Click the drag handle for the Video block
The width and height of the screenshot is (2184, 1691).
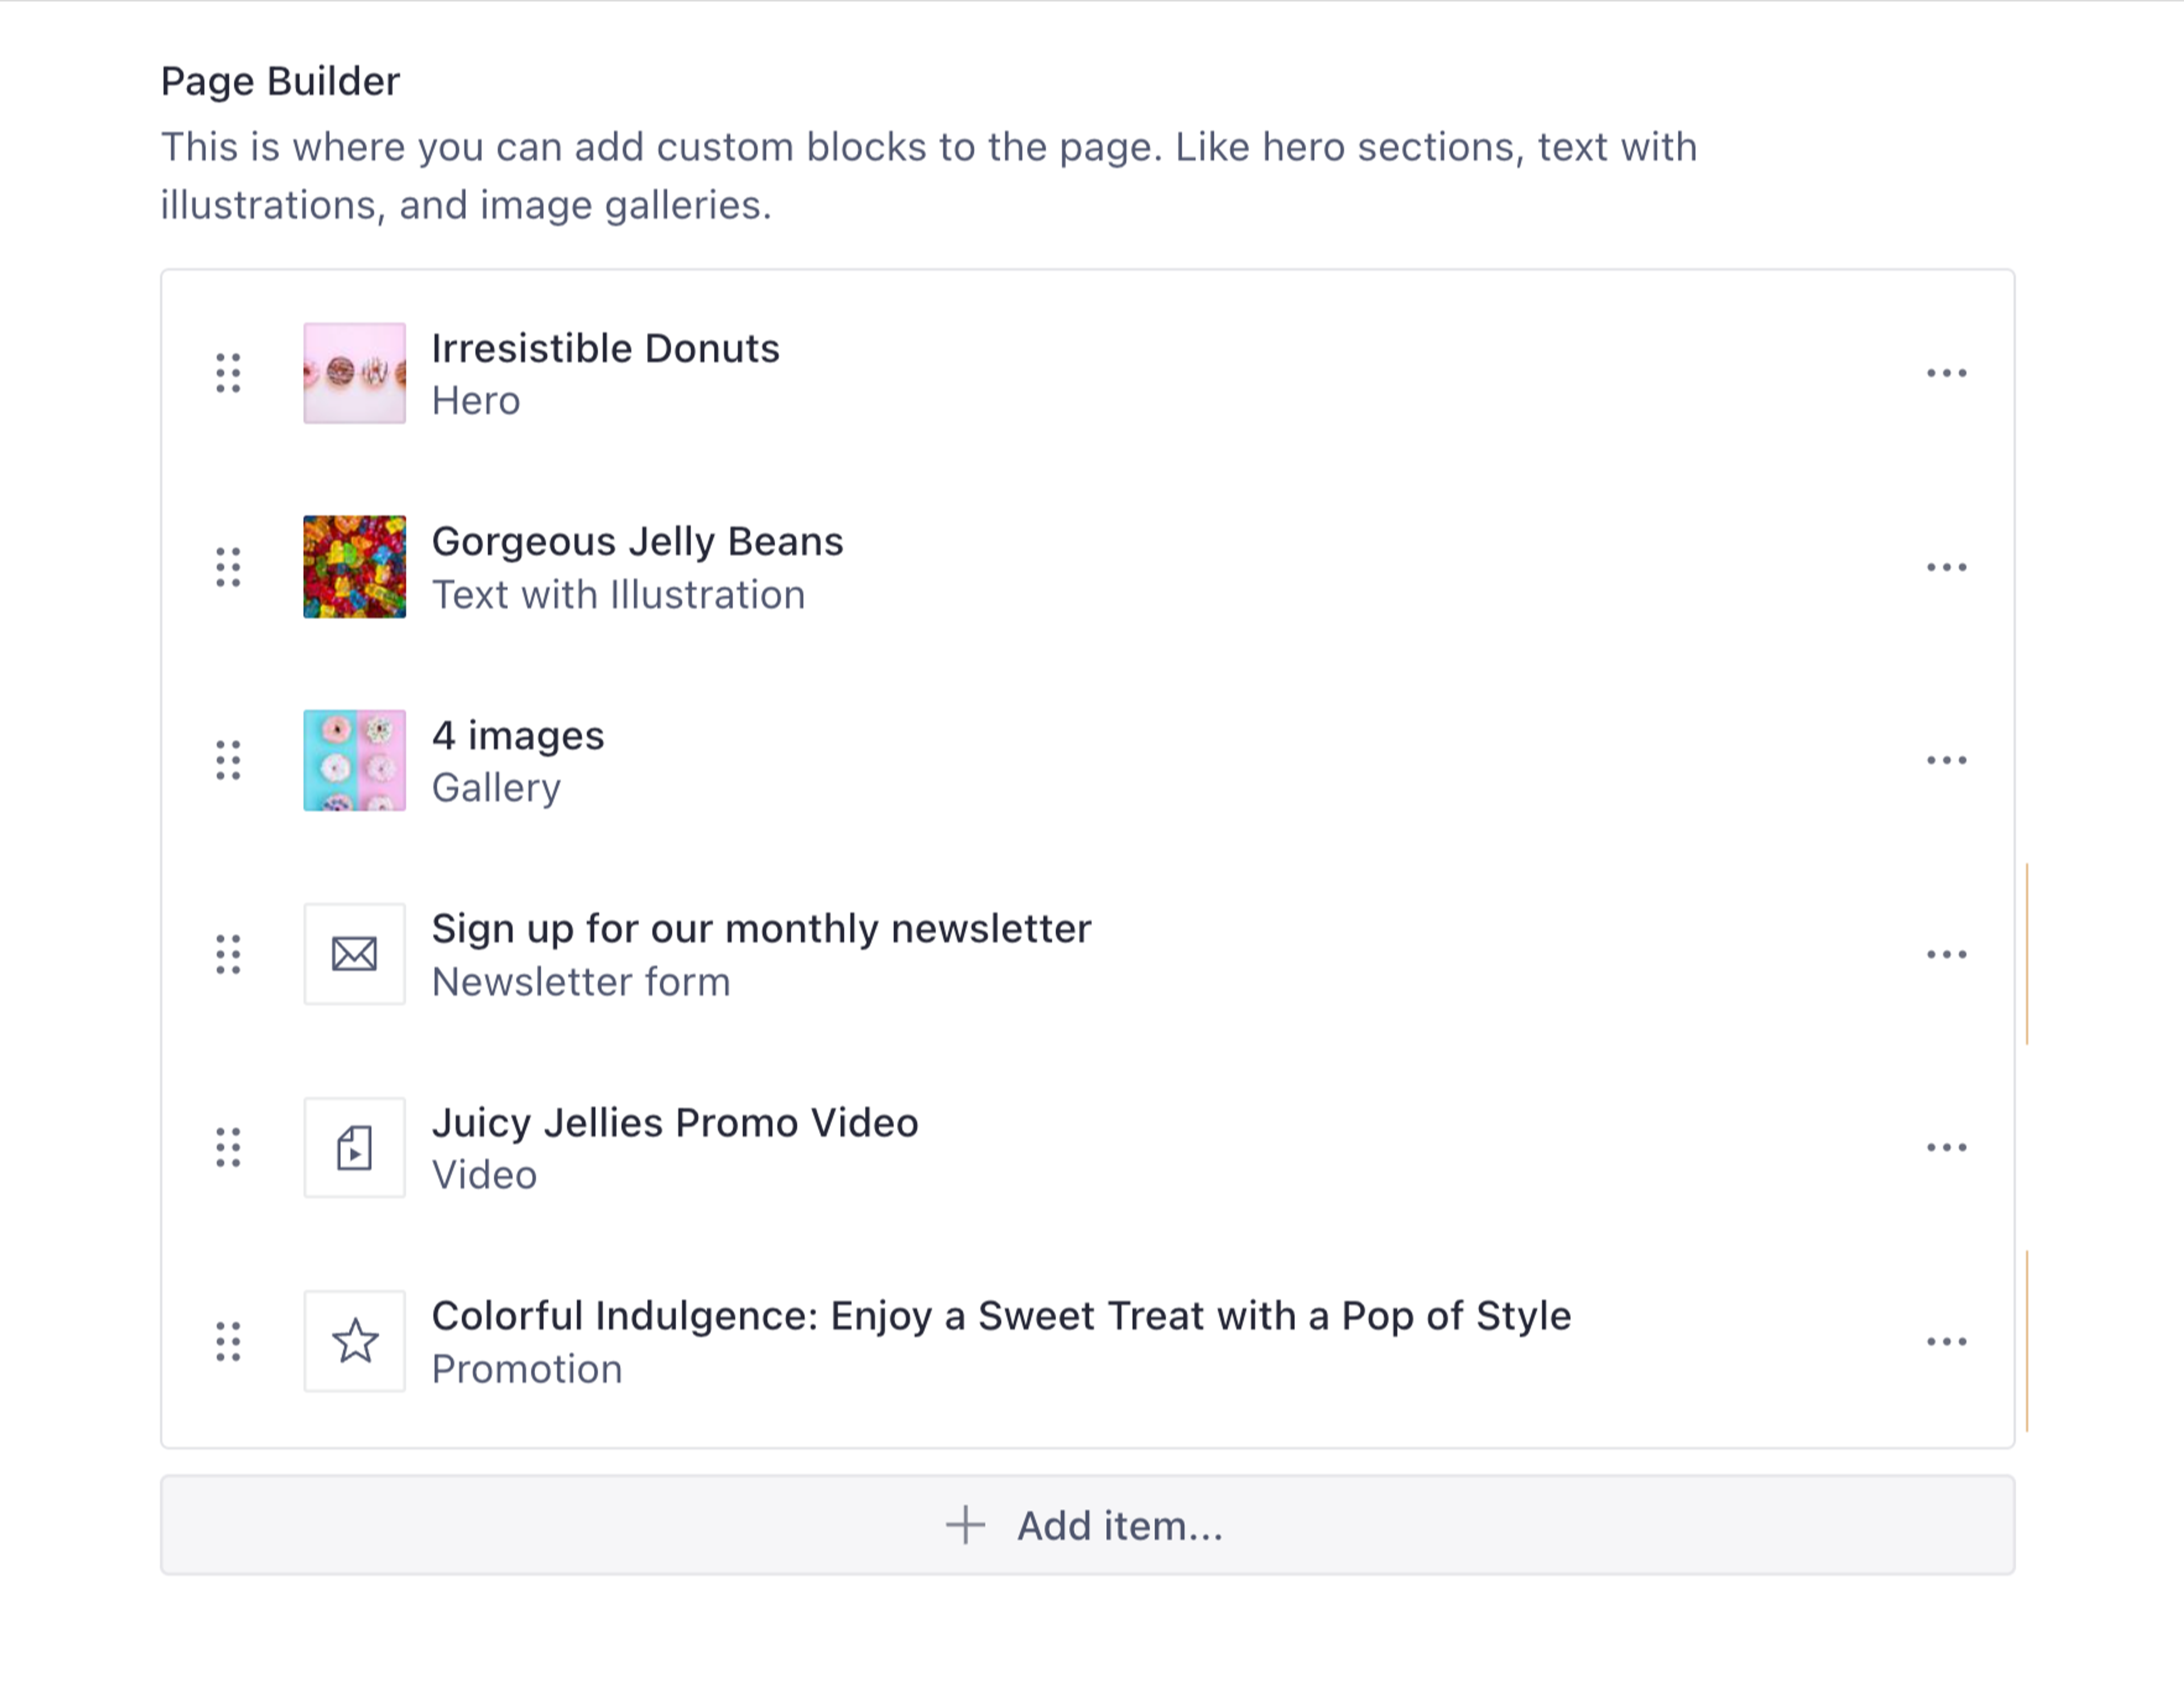(228, 1147)
